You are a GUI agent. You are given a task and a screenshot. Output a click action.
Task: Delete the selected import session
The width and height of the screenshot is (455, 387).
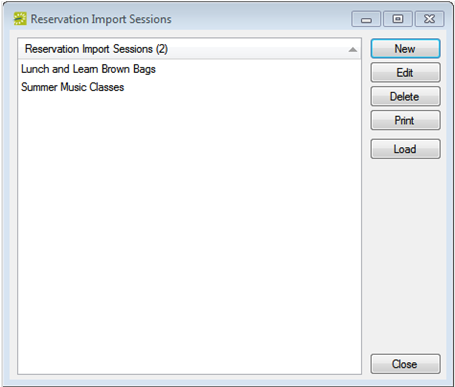tap(405, 96)
